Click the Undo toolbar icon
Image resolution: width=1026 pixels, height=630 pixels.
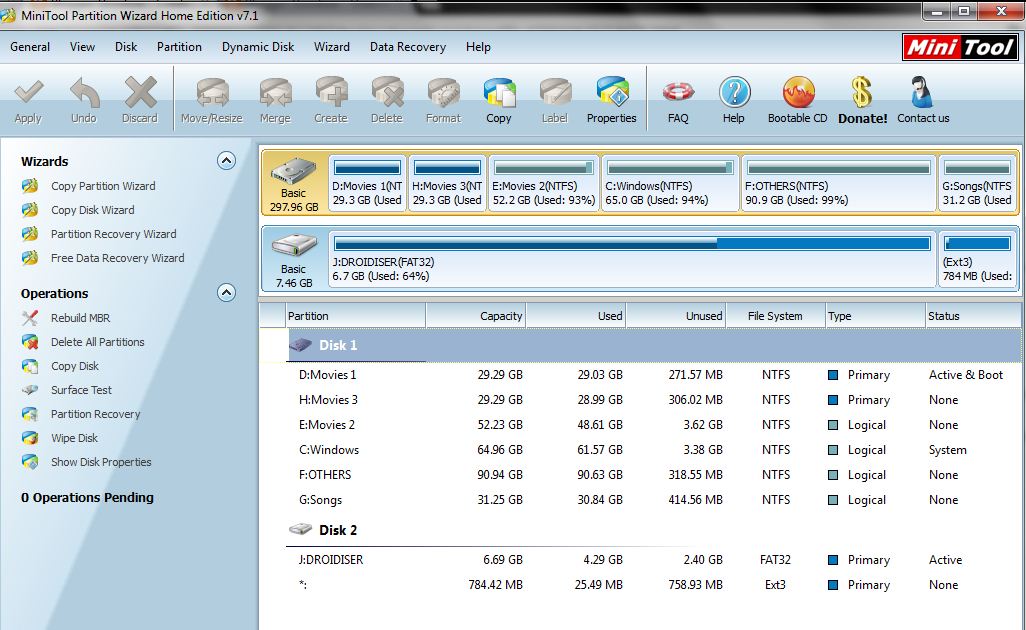tap(84, 98)
